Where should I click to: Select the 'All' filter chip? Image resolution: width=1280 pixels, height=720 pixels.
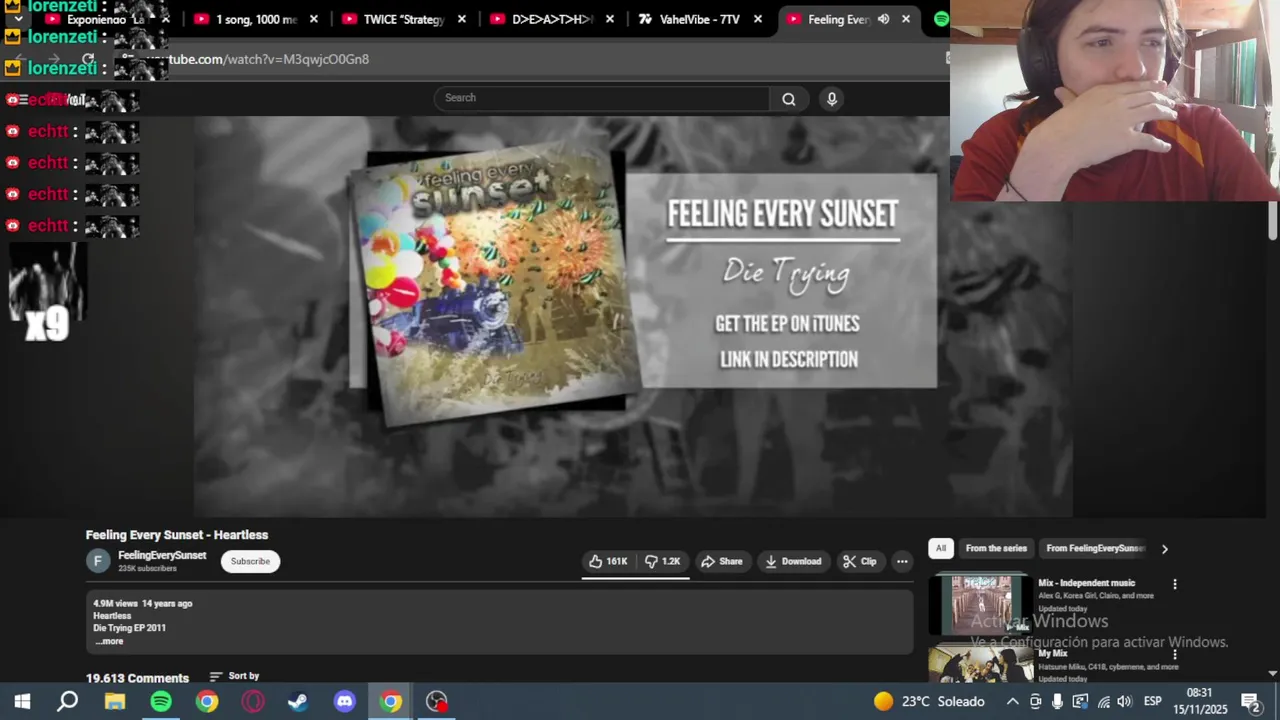[940, 548]
